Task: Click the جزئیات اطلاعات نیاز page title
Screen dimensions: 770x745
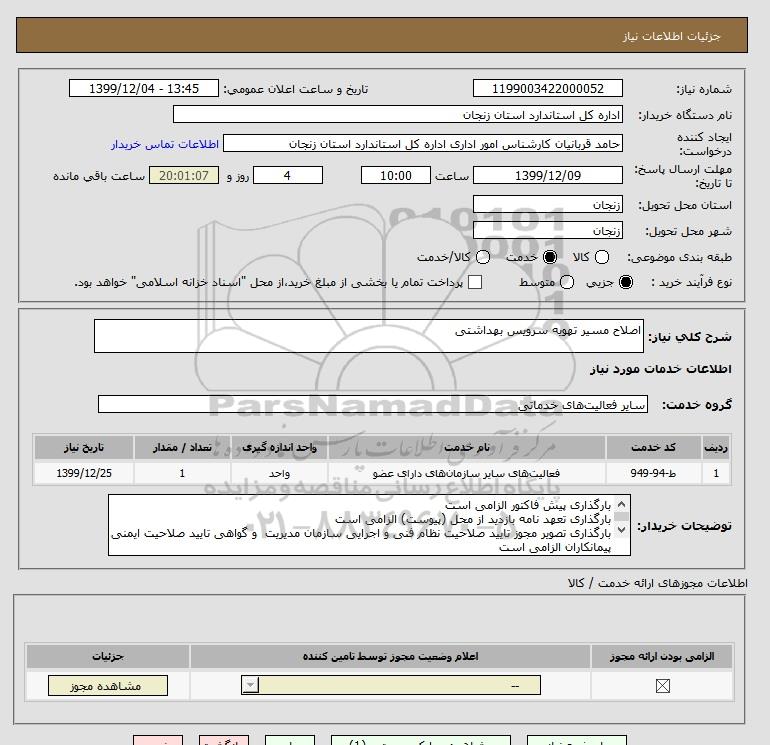Action: (x=671, y=36)
